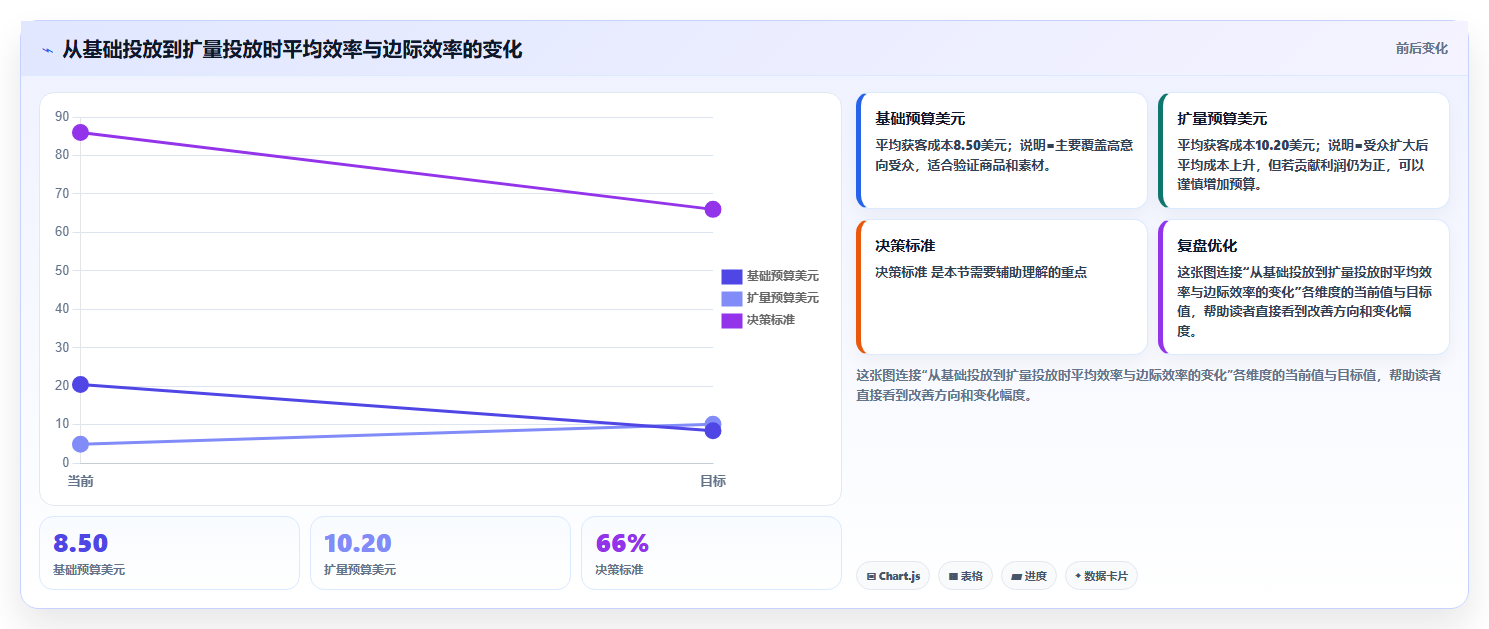Click the 10.20 扩量预算美元 stat card
1489x629 pixels.
click(440, 553)
